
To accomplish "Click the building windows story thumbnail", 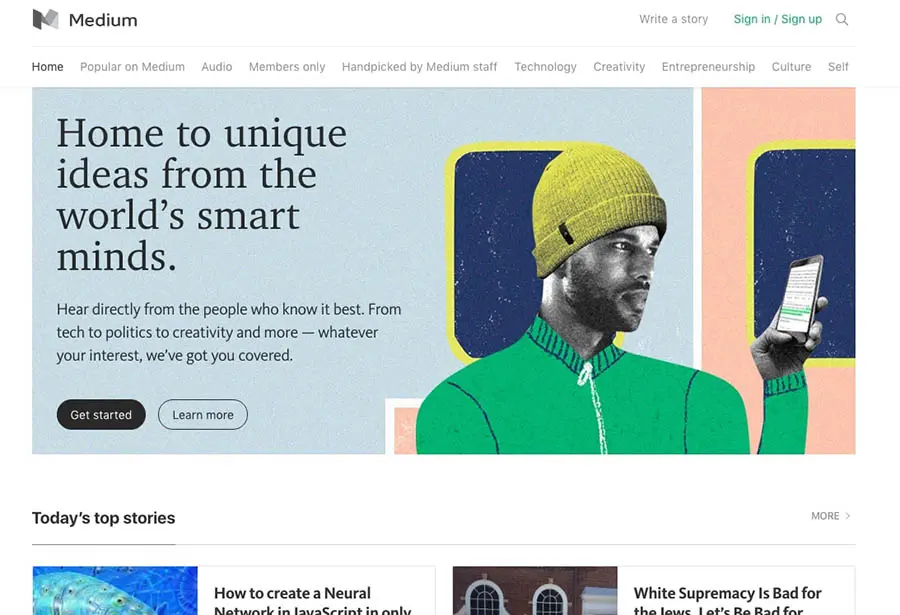I will [x=535, y=591].
